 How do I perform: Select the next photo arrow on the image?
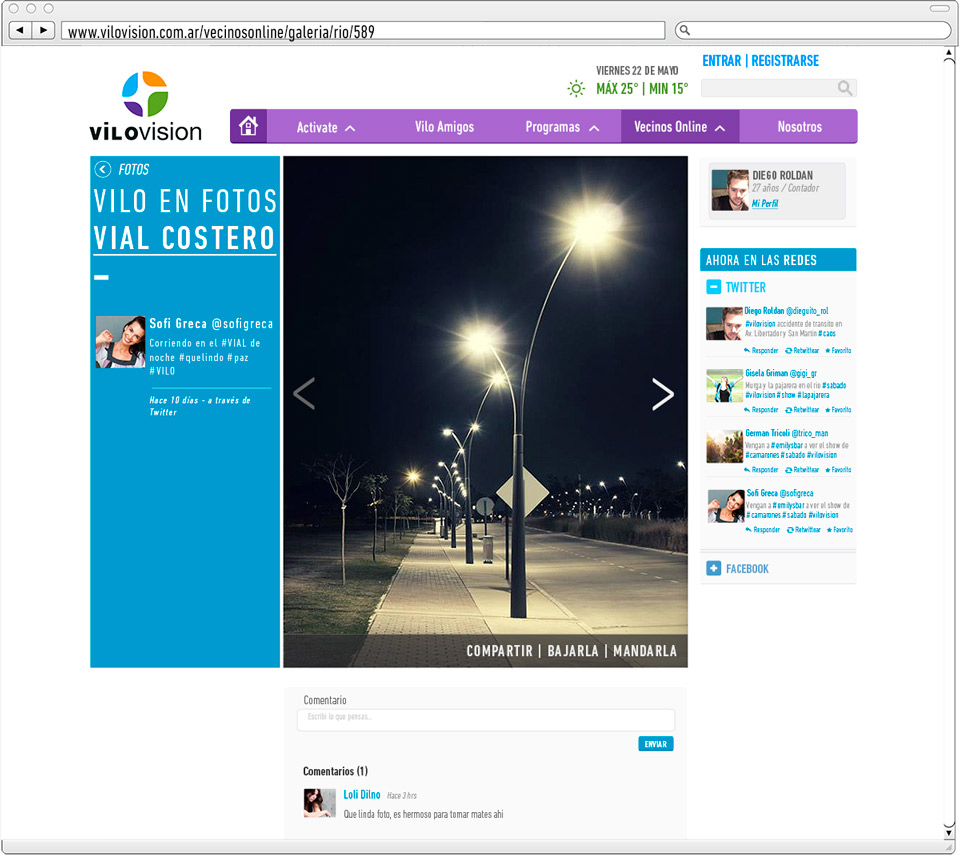click(663, 394)
